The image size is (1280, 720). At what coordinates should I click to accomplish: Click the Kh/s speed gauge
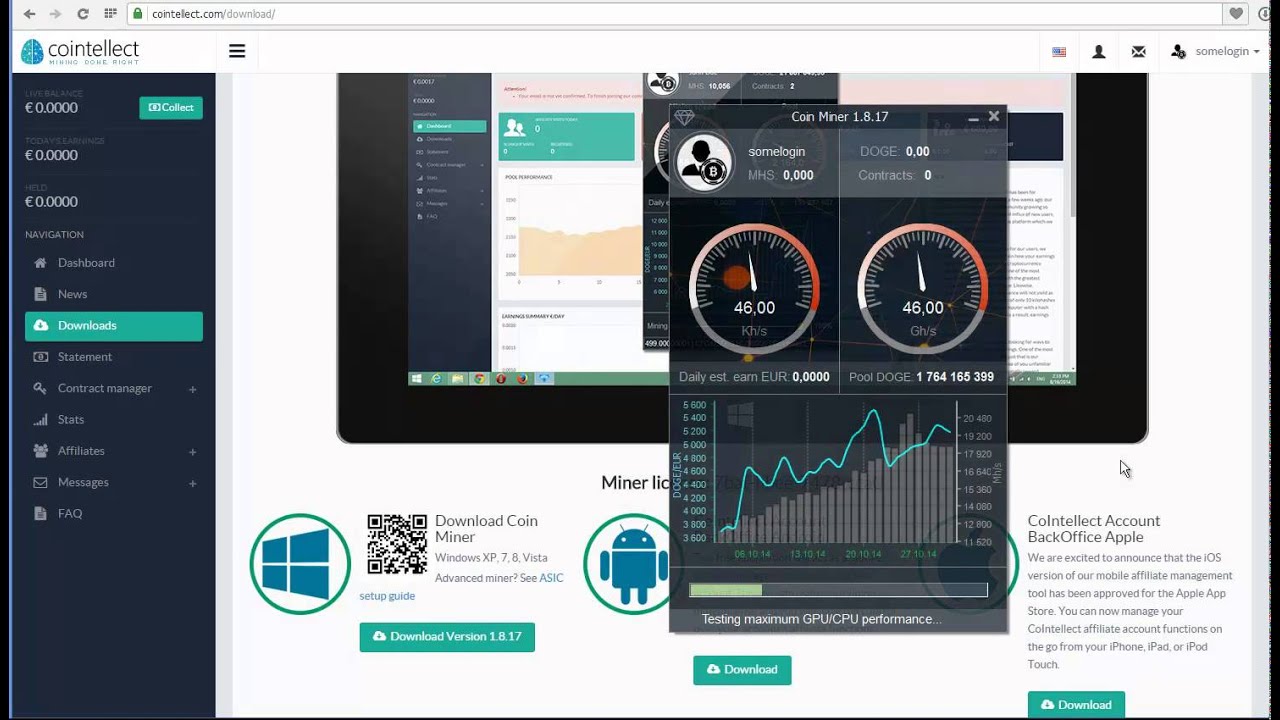coord(754,289)
